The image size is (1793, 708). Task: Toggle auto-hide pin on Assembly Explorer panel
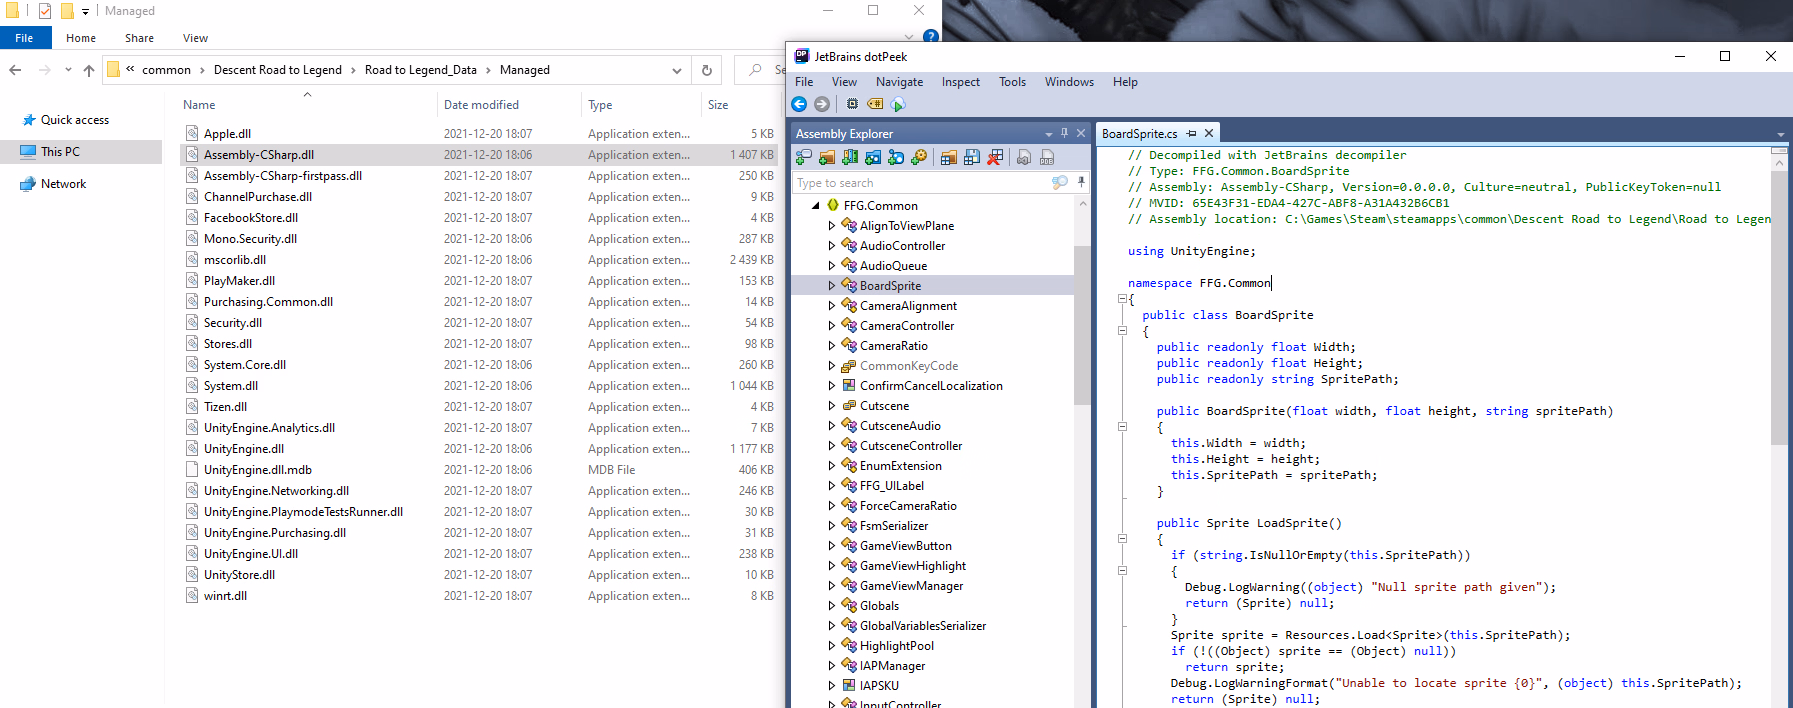pyautogui.click(x=1064, y=133)
